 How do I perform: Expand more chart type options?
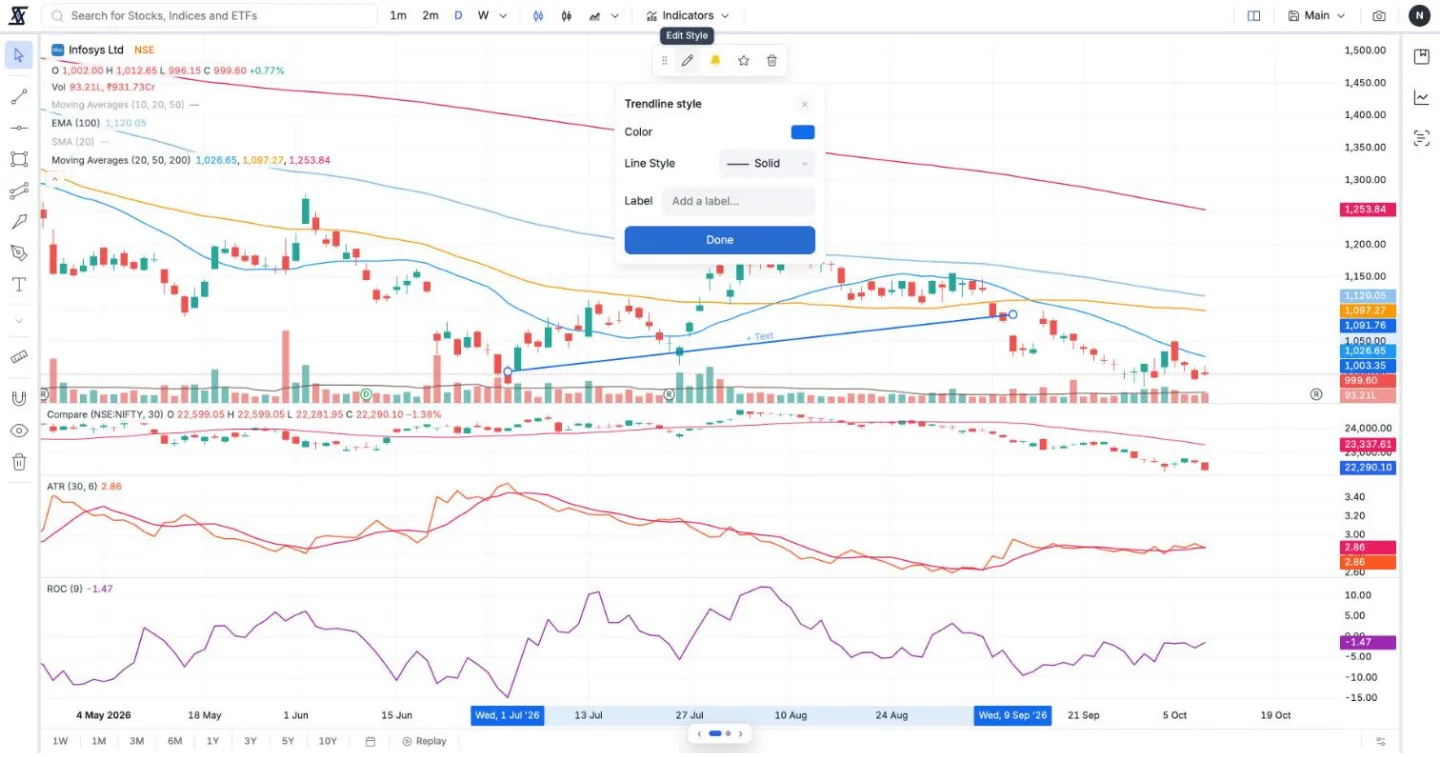click(x=615, y=16)
